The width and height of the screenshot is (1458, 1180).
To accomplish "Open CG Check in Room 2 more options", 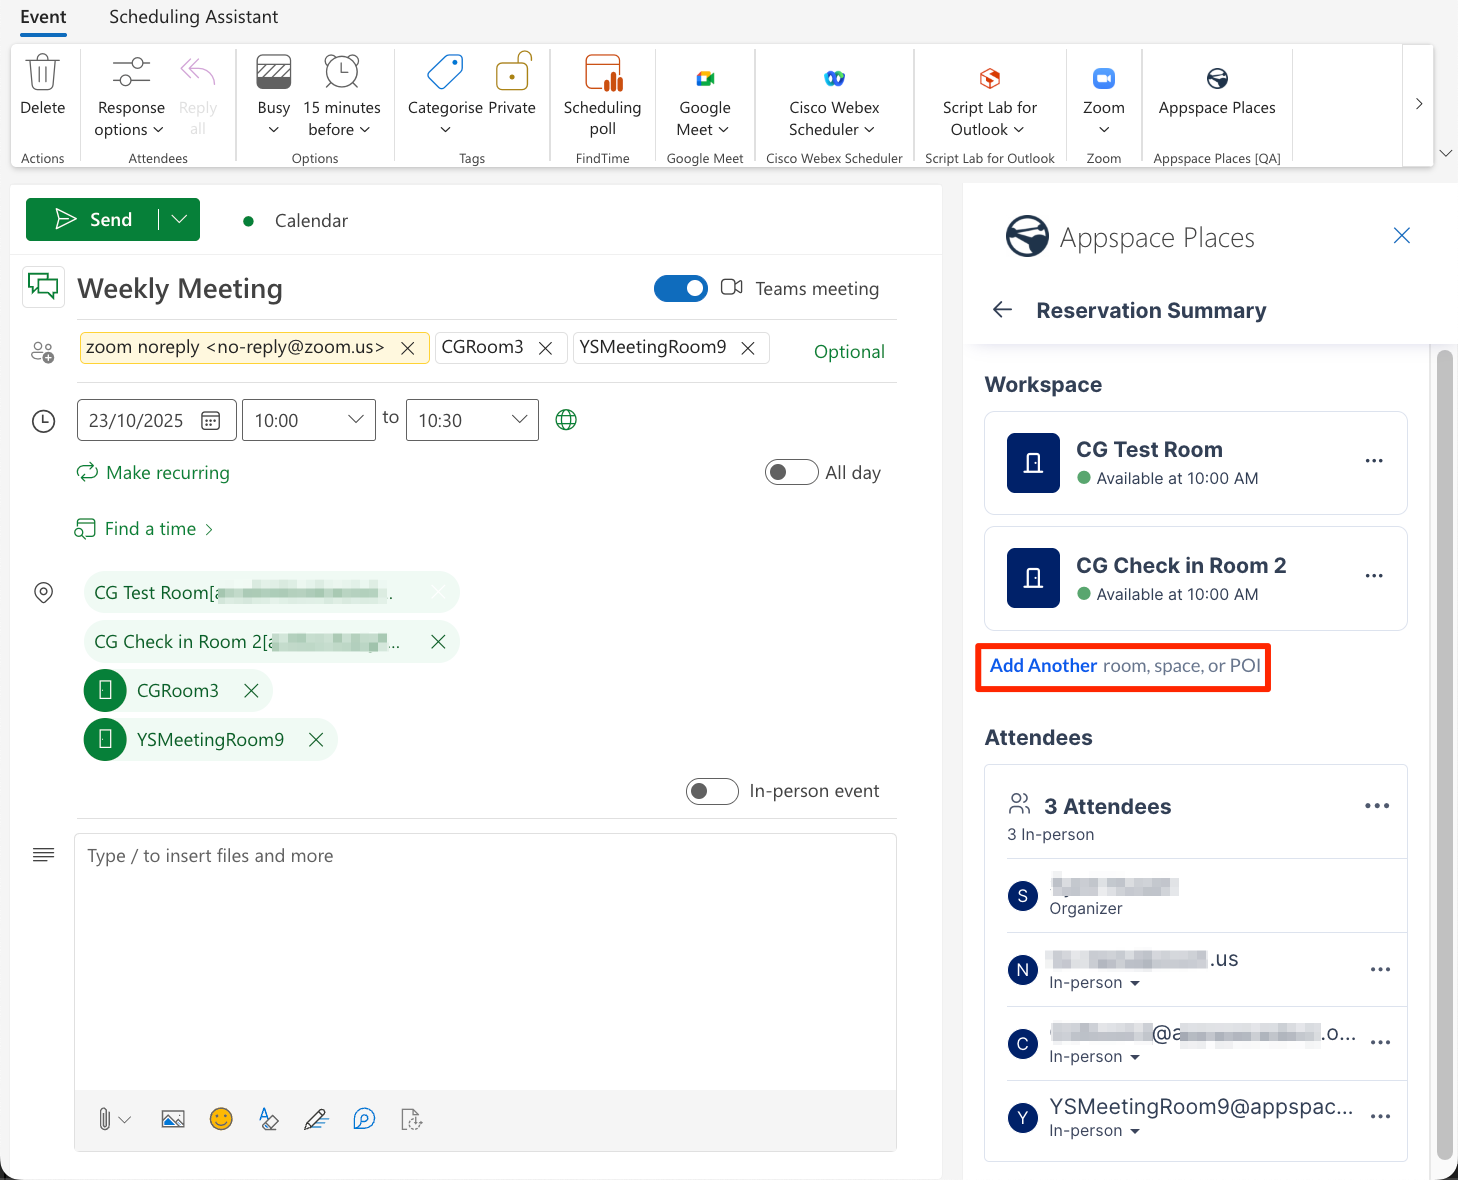I will tap(1374, 576).
